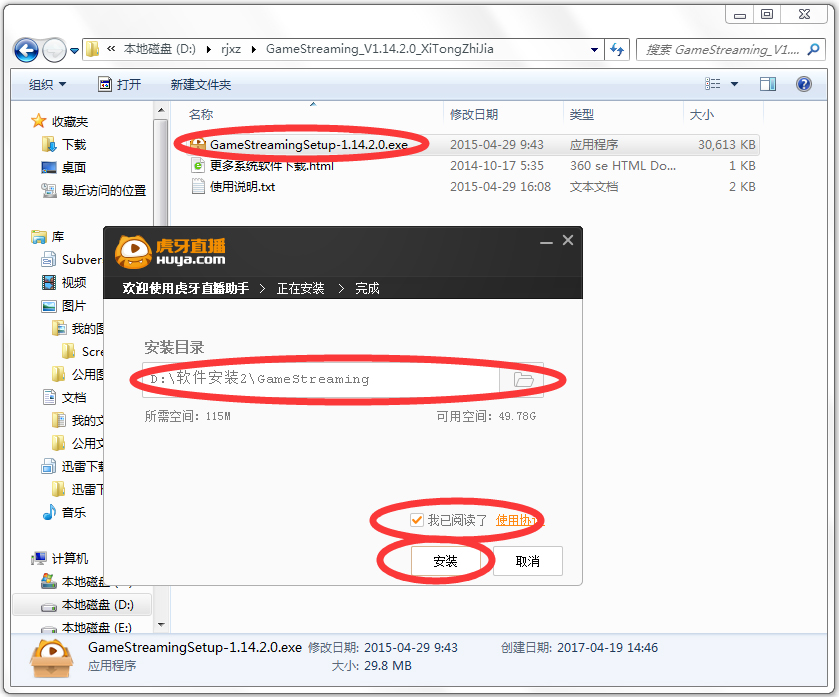Open 桌面 in favorites
839x697 pixels.
click(74, 167)
